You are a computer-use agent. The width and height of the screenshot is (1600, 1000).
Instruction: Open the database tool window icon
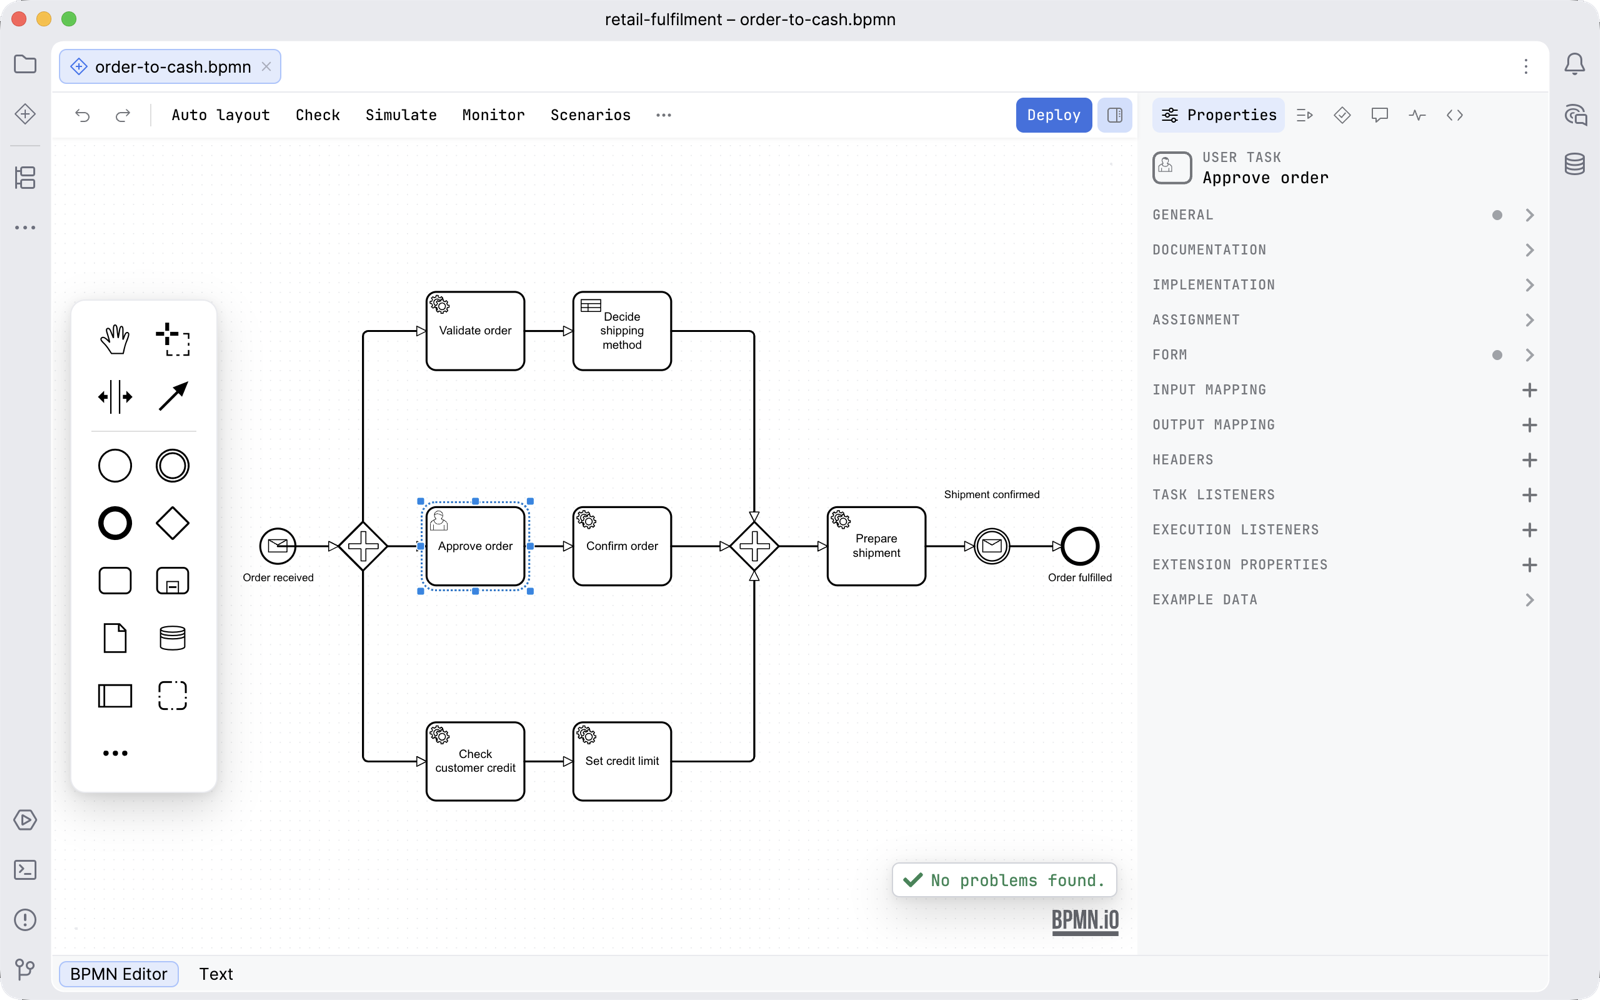pos(1575,164)
